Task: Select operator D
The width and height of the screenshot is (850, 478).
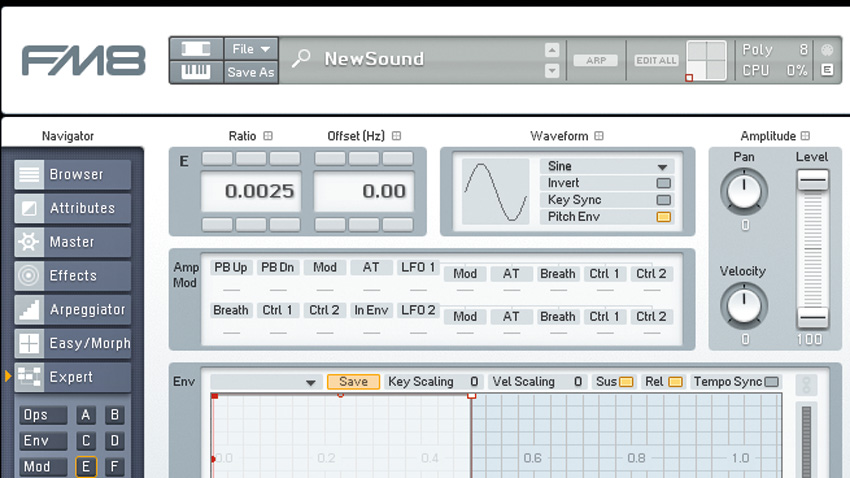Action: point(114,441)
